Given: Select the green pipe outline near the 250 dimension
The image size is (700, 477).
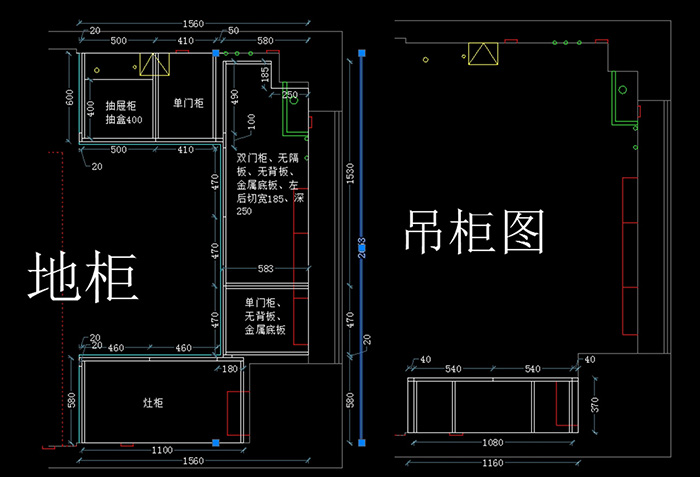Looking at the screenshot, I should [291, 110].
